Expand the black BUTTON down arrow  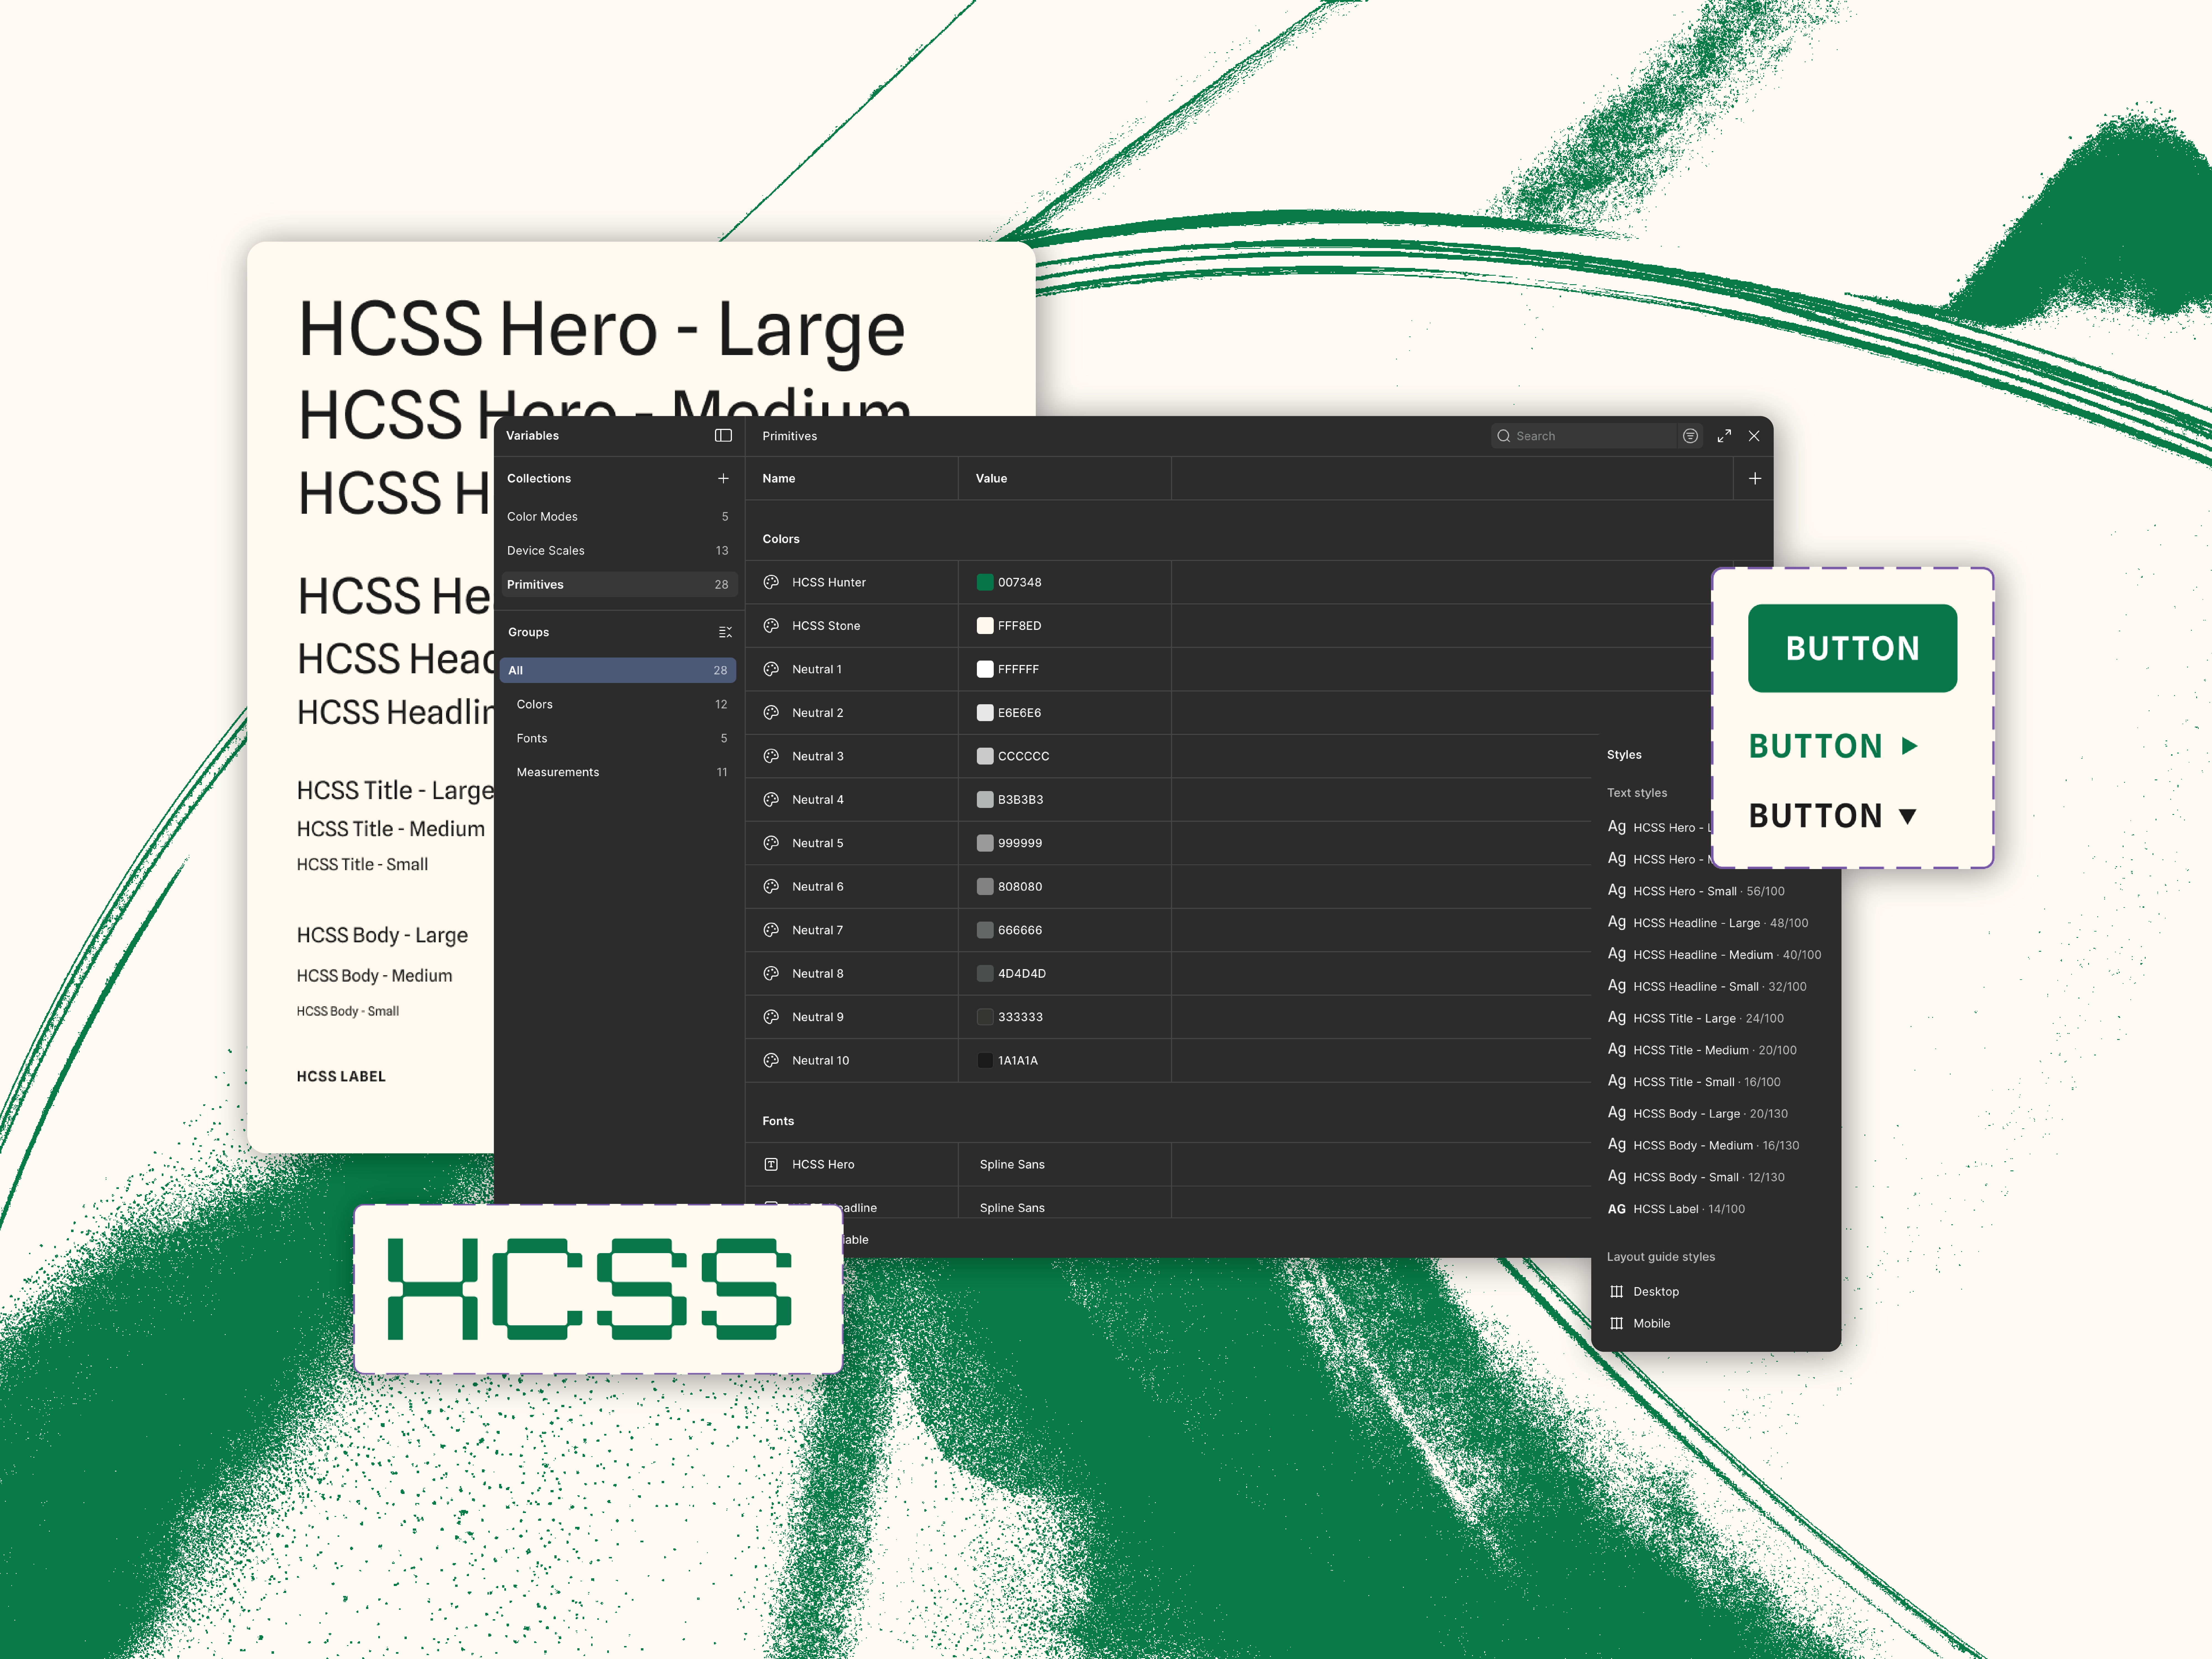click(x=1908, y=816)
